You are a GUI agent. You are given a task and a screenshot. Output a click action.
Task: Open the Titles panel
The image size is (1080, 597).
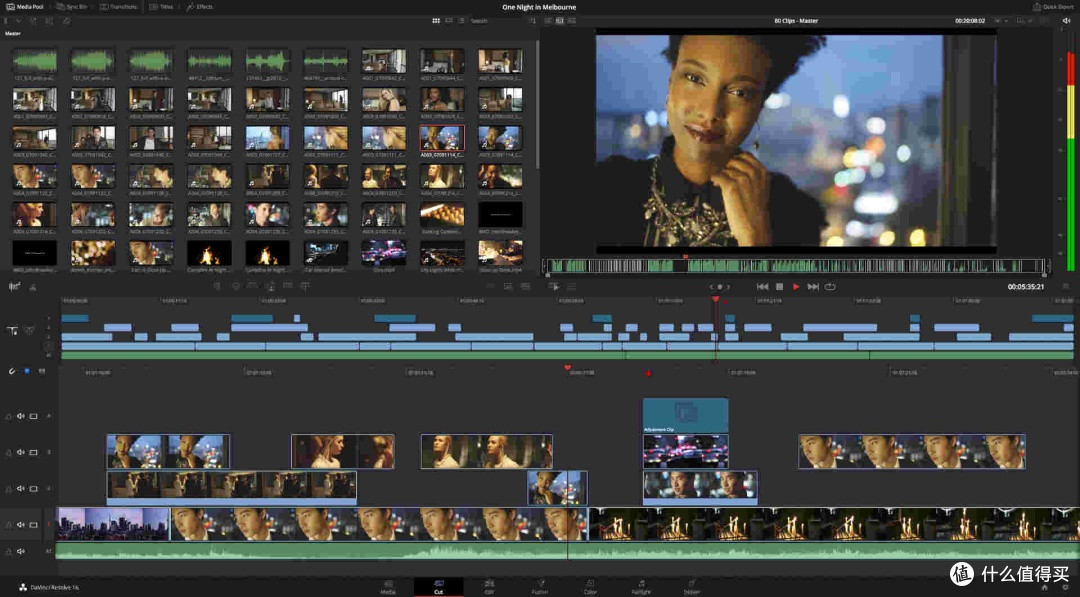(x=162, y=7)
